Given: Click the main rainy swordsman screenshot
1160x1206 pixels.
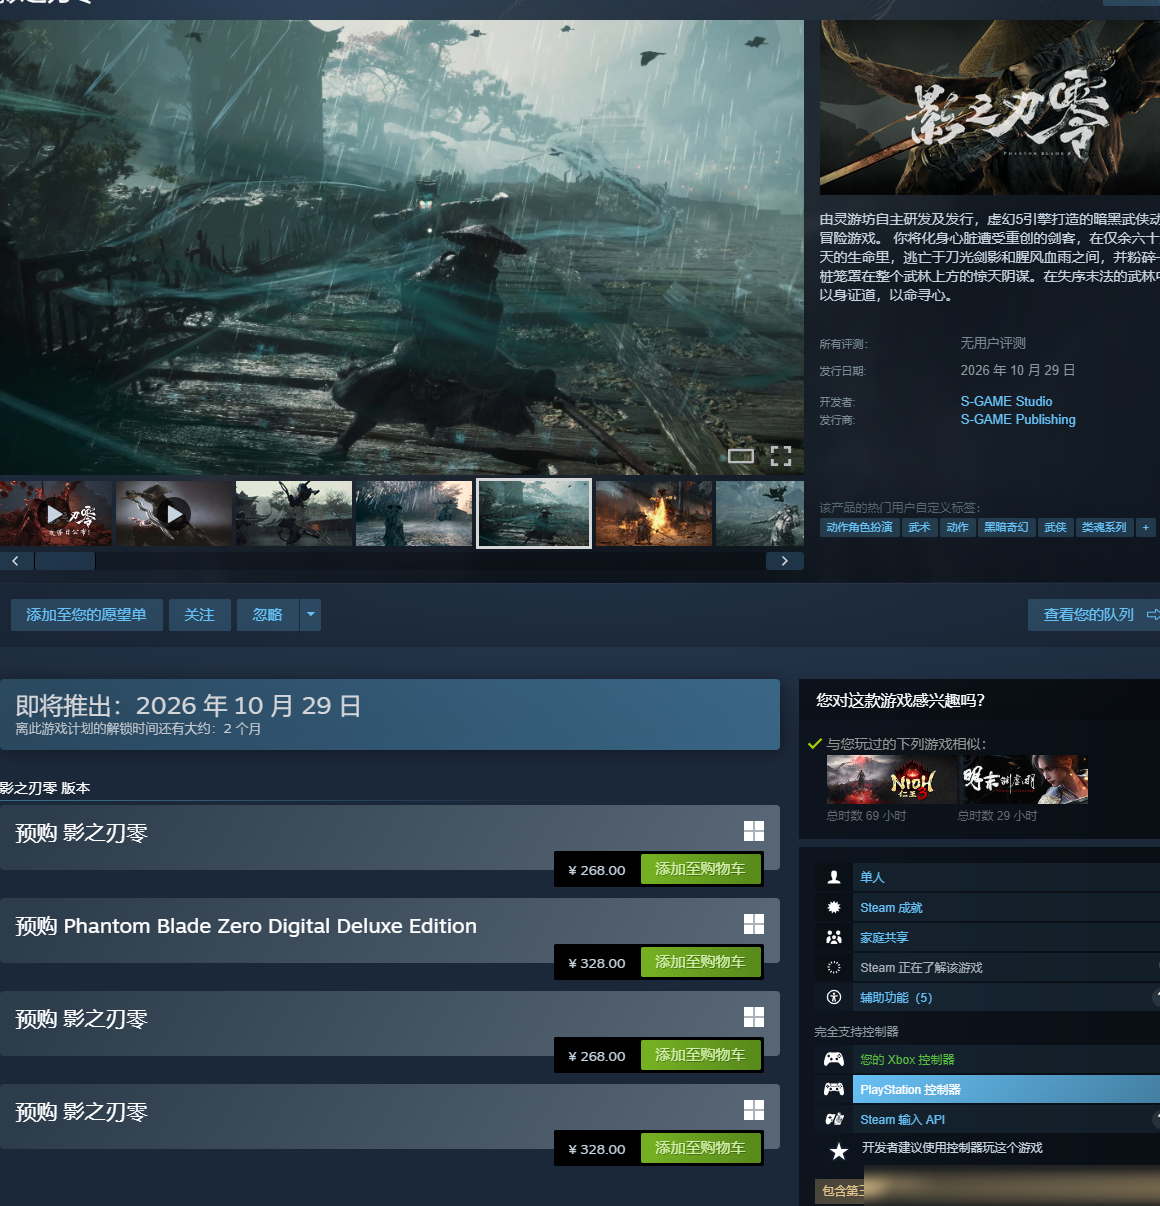Looking at the screenshot, I should click(x=402, y=247).
